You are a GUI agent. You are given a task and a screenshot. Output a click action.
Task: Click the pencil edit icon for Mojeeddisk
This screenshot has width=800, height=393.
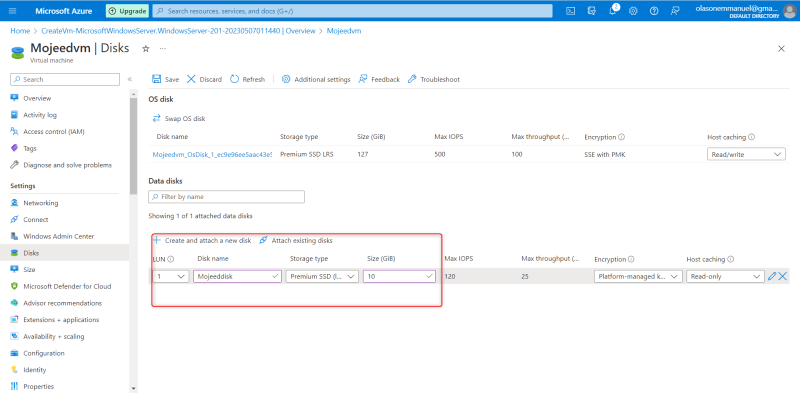(772, 276)
